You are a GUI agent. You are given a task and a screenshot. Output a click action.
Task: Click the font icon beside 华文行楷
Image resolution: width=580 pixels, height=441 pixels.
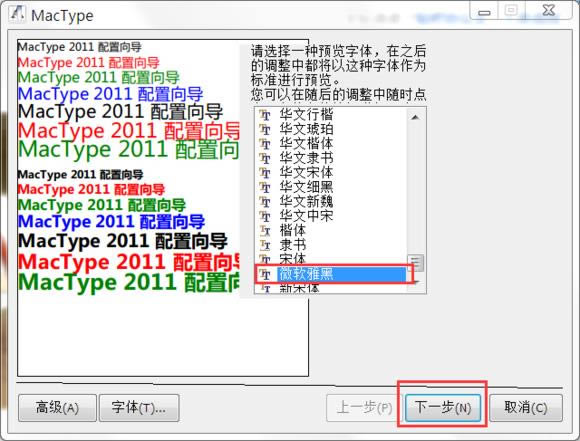(x=265, y=115)
